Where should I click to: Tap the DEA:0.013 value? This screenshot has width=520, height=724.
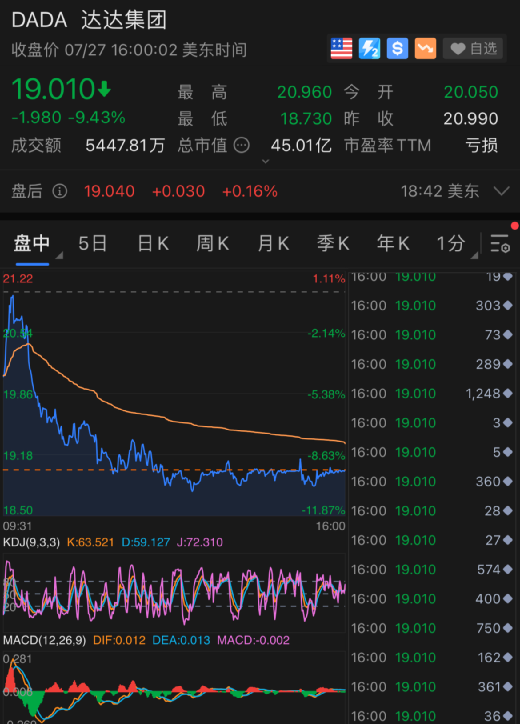coord(181,640)
